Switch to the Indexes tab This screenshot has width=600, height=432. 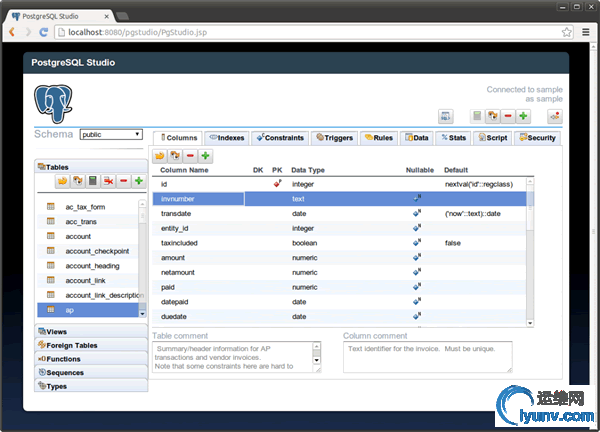coord(227,138)
